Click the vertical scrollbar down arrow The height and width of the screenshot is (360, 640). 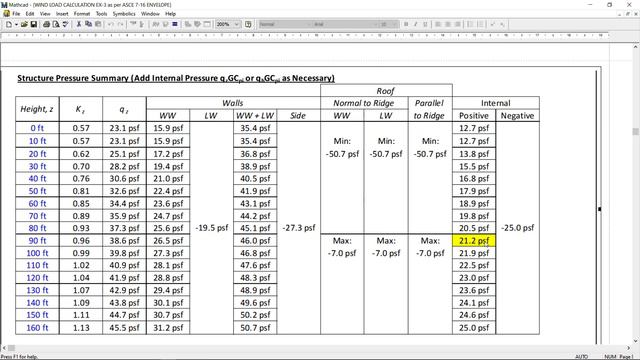tap(636, 341)
